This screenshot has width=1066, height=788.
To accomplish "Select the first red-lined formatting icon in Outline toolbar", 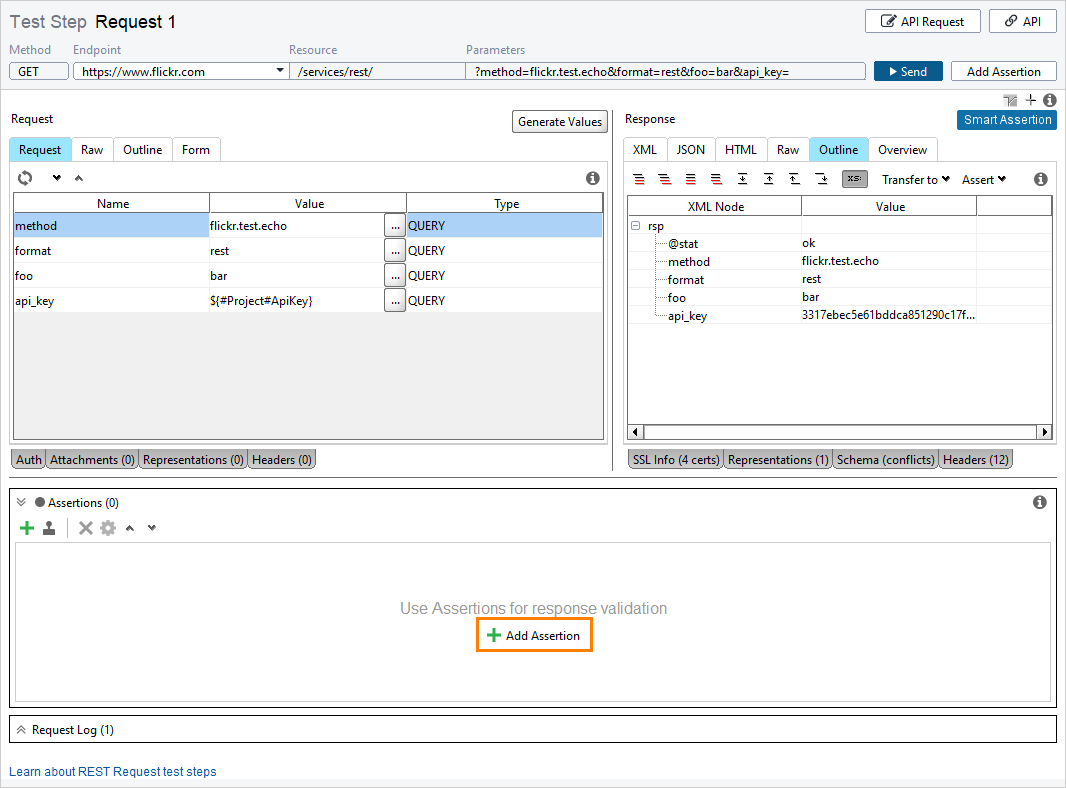I will 639,178.
